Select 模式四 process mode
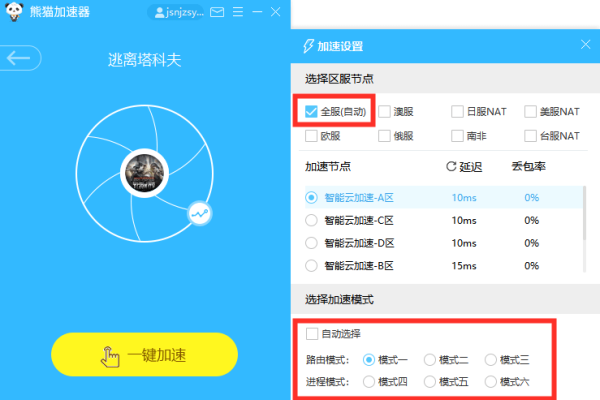600x400 pixels. click(369, 382)
